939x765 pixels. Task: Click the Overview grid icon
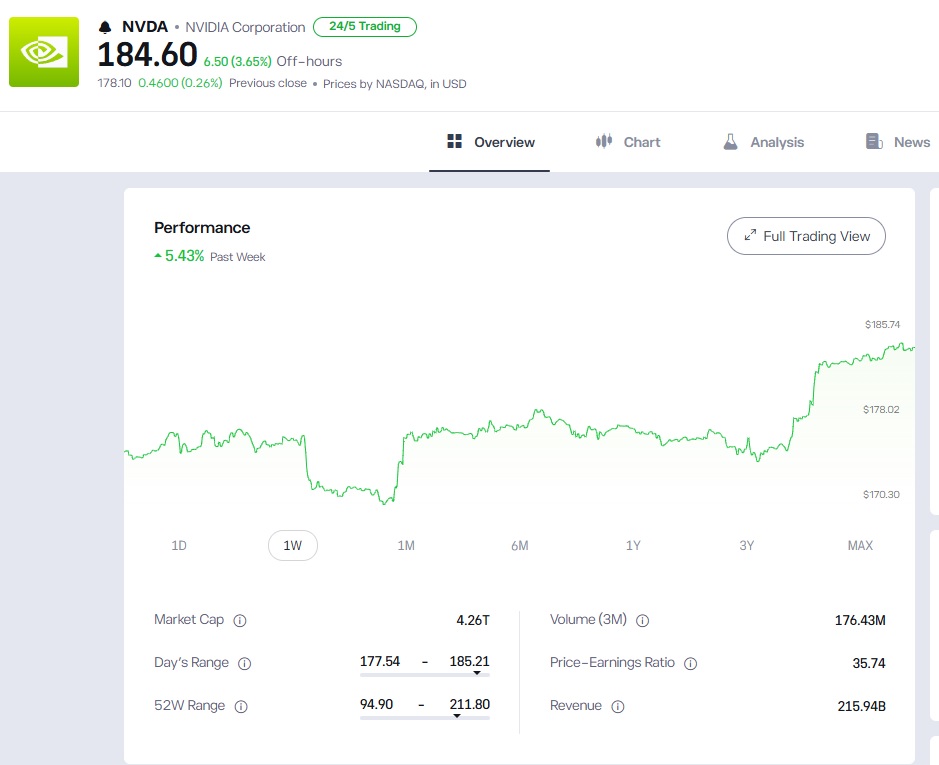[x=453, y=141]
